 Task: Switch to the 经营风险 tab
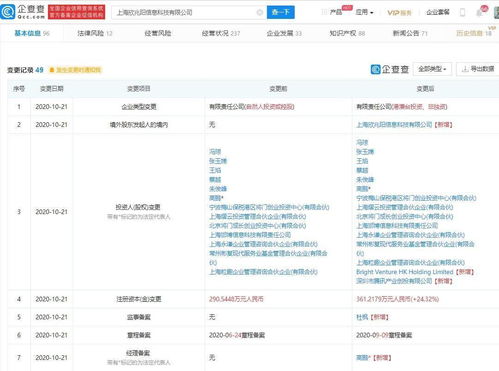(158, 33)
